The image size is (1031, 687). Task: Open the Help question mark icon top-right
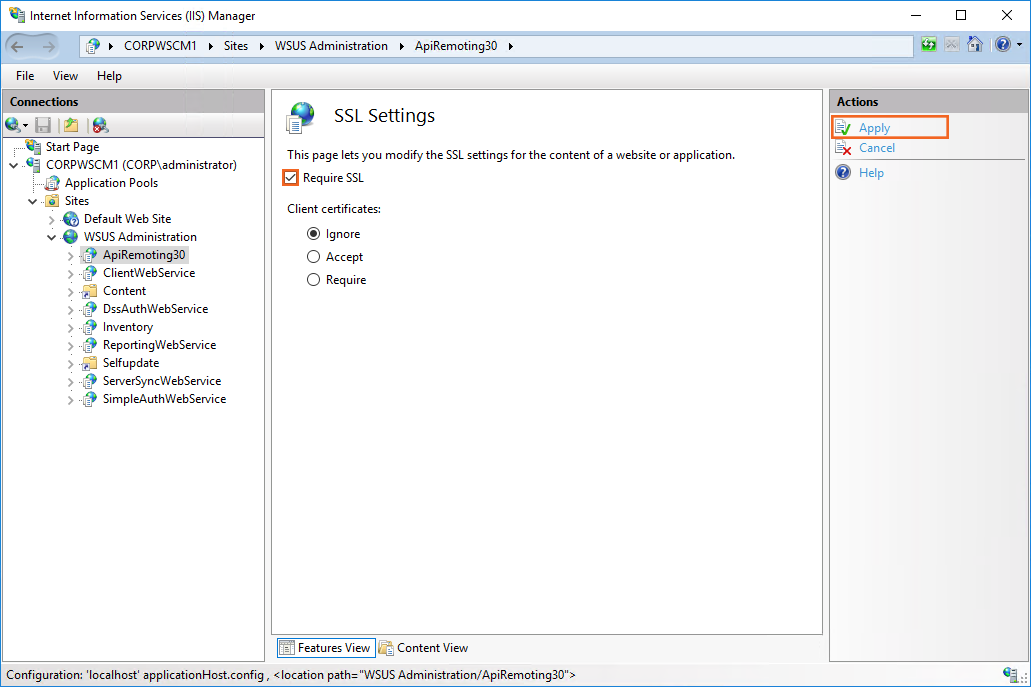[1002, 45]
